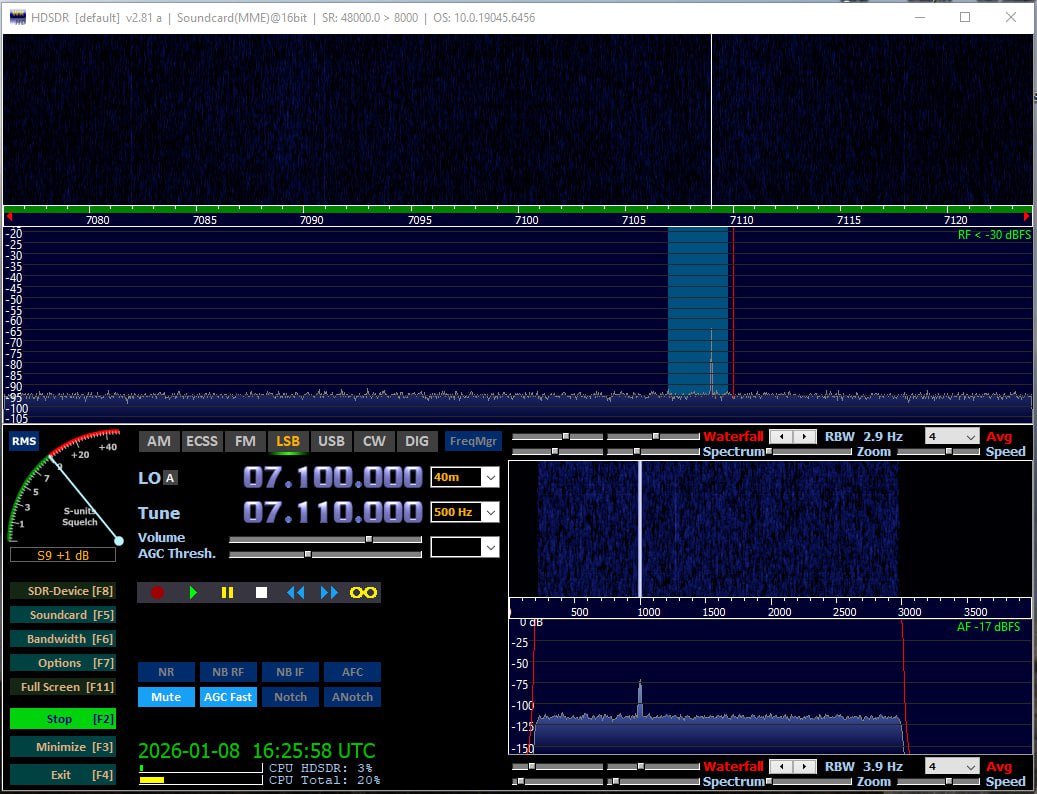Screen dimensions: 1037x794
Task: Click the Stop [F2] button
Action: click(x=63, y=718)
